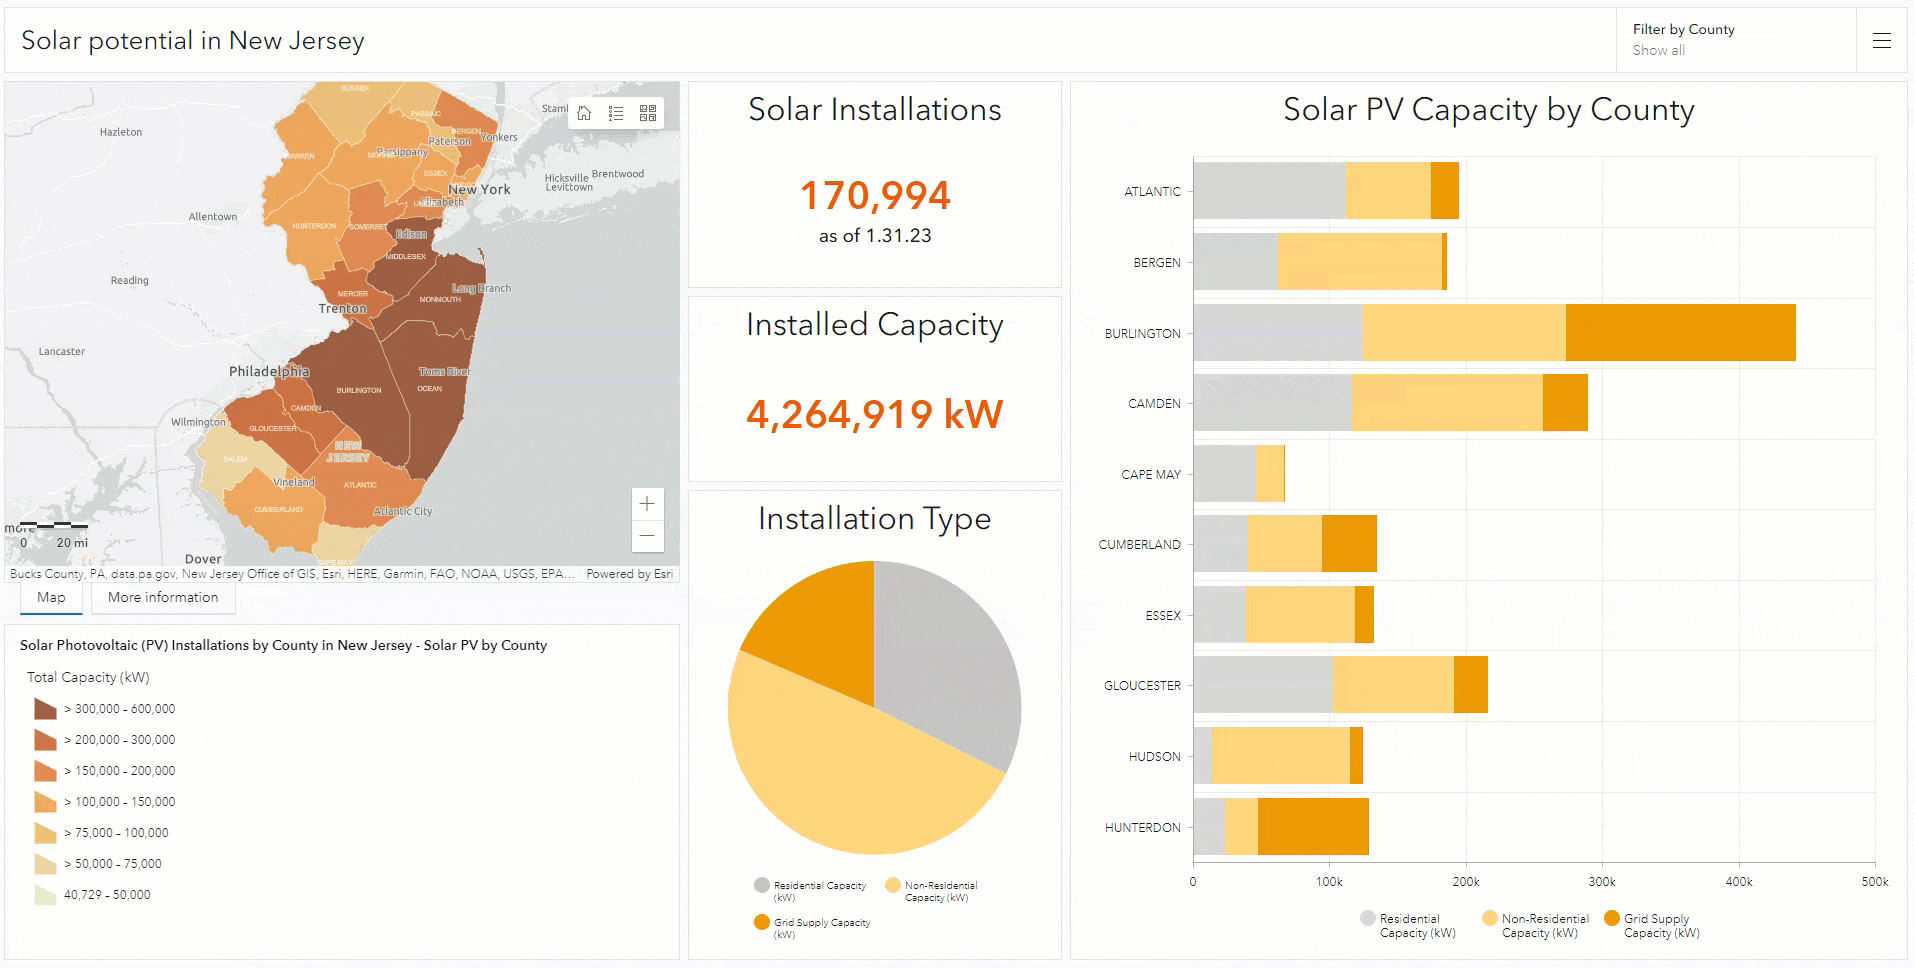This screenshot has height=968, width=1914.
Task: Expand the truncated map attribution text
Action: (292, 574)
